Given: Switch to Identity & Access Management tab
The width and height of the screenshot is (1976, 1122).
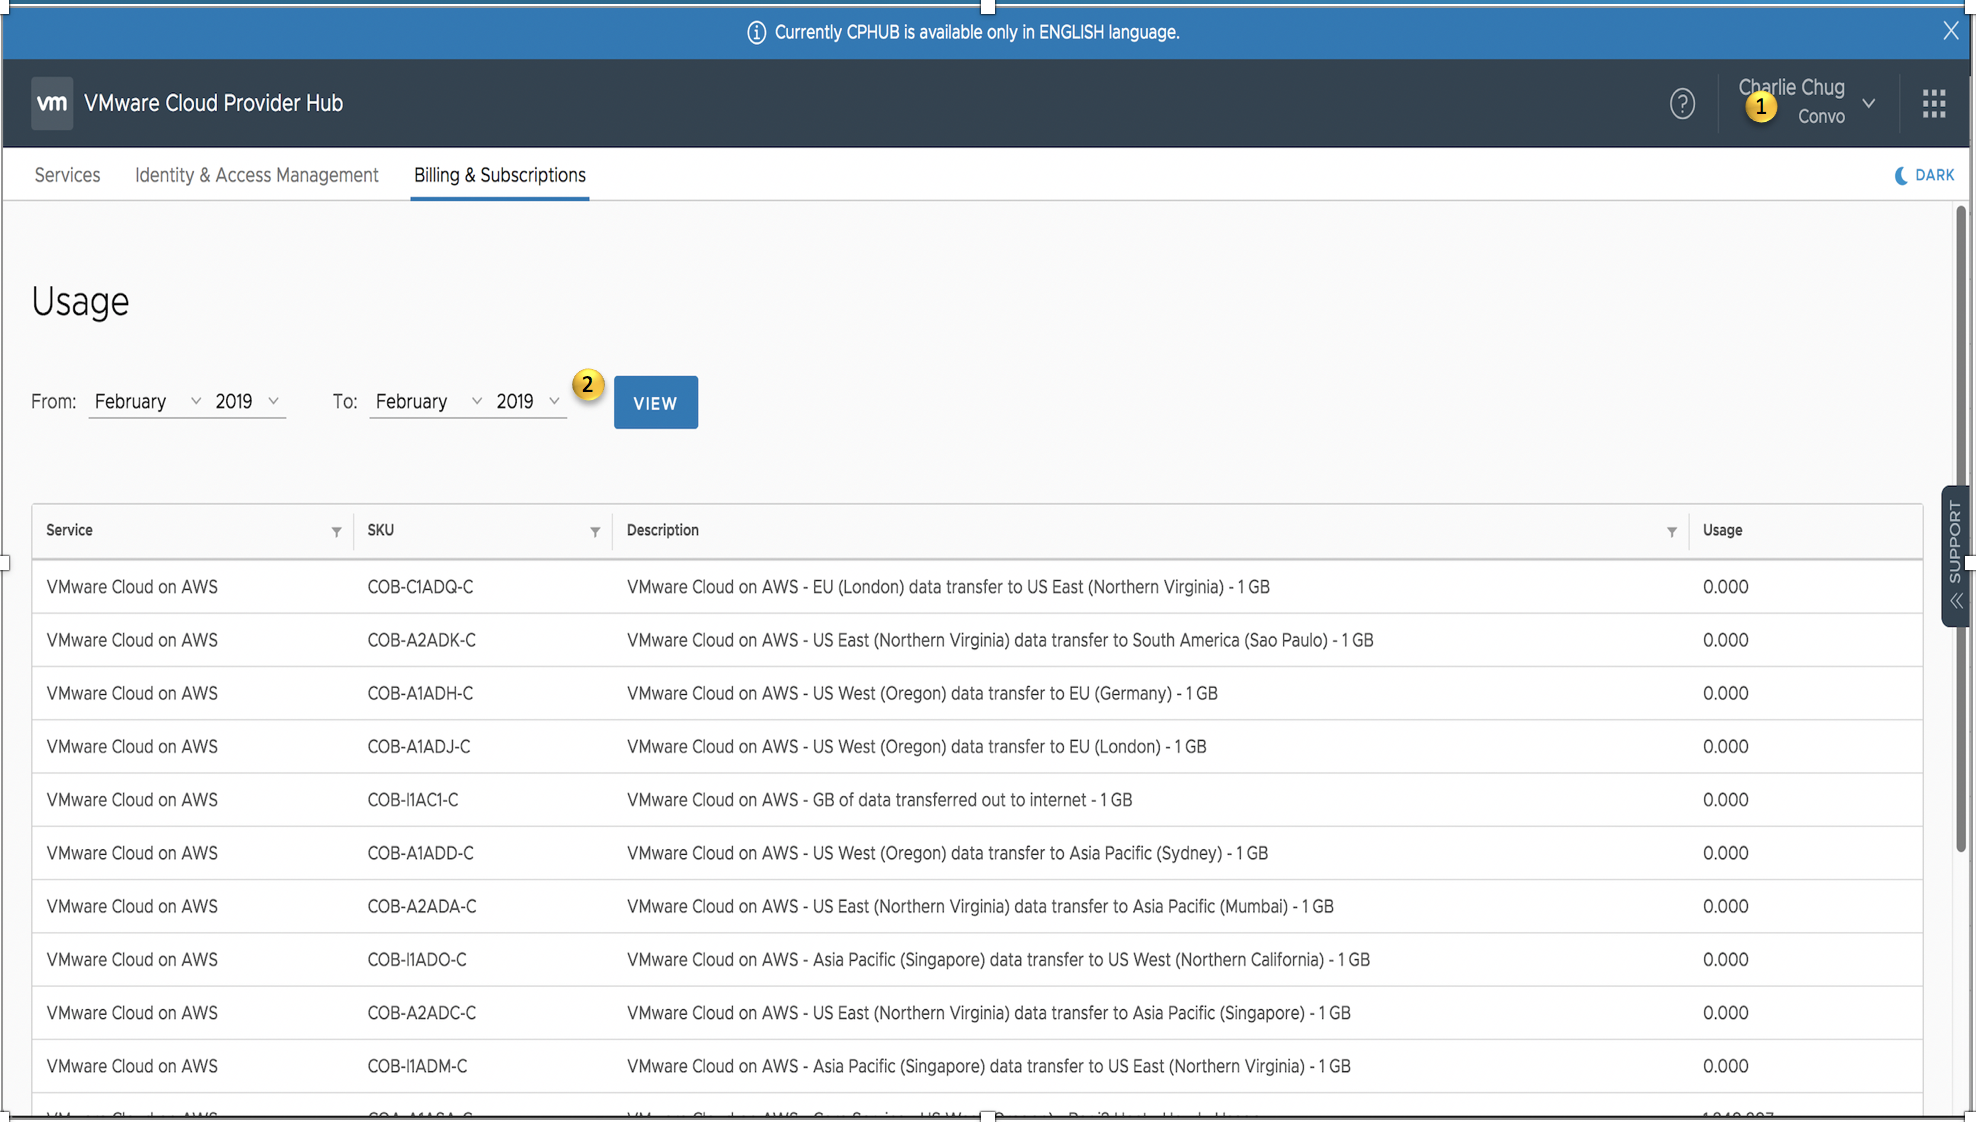Looking at the screenshot, I should click(x=256, y=175).
